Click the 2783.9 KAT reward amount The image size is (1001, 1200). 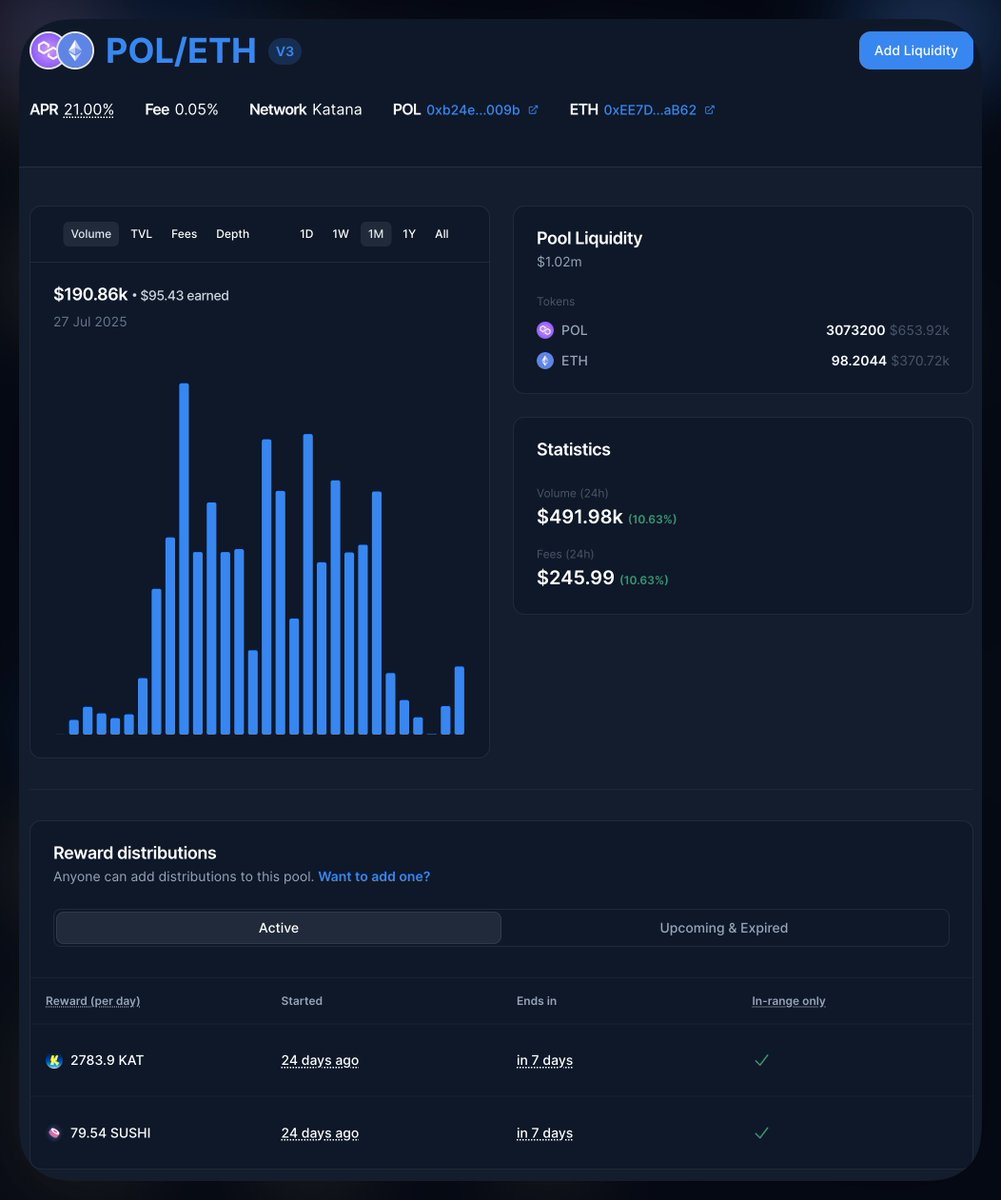[x=107, y=1060]
